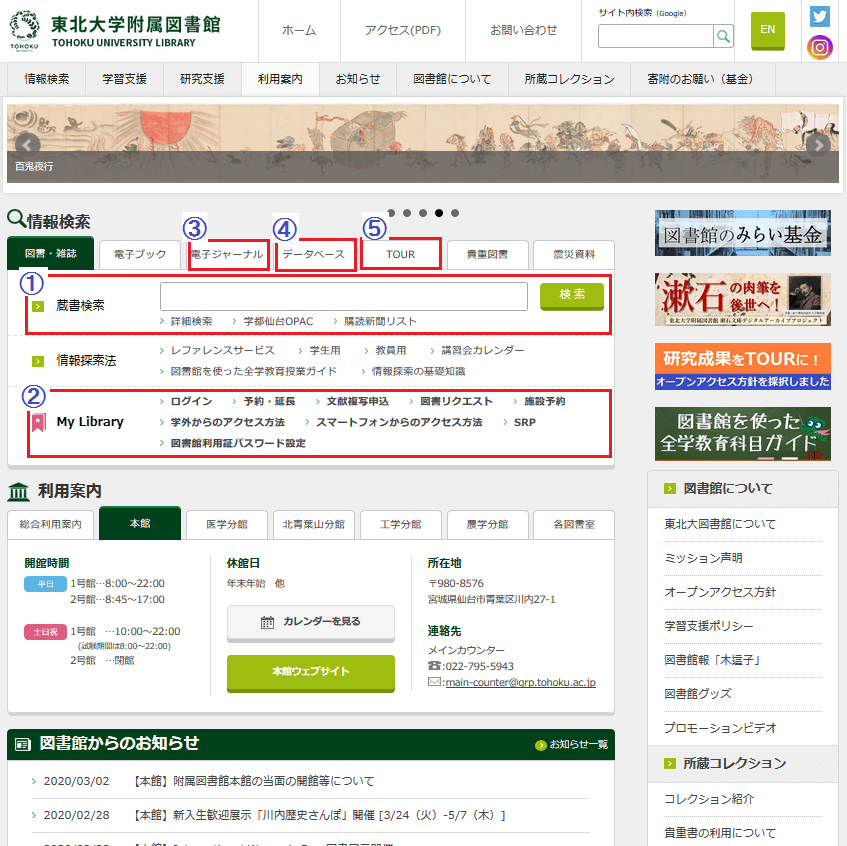Select the 医学分館 library tab
The width and height of the screenshot is (847, 846).
click(x=225, y=524)
